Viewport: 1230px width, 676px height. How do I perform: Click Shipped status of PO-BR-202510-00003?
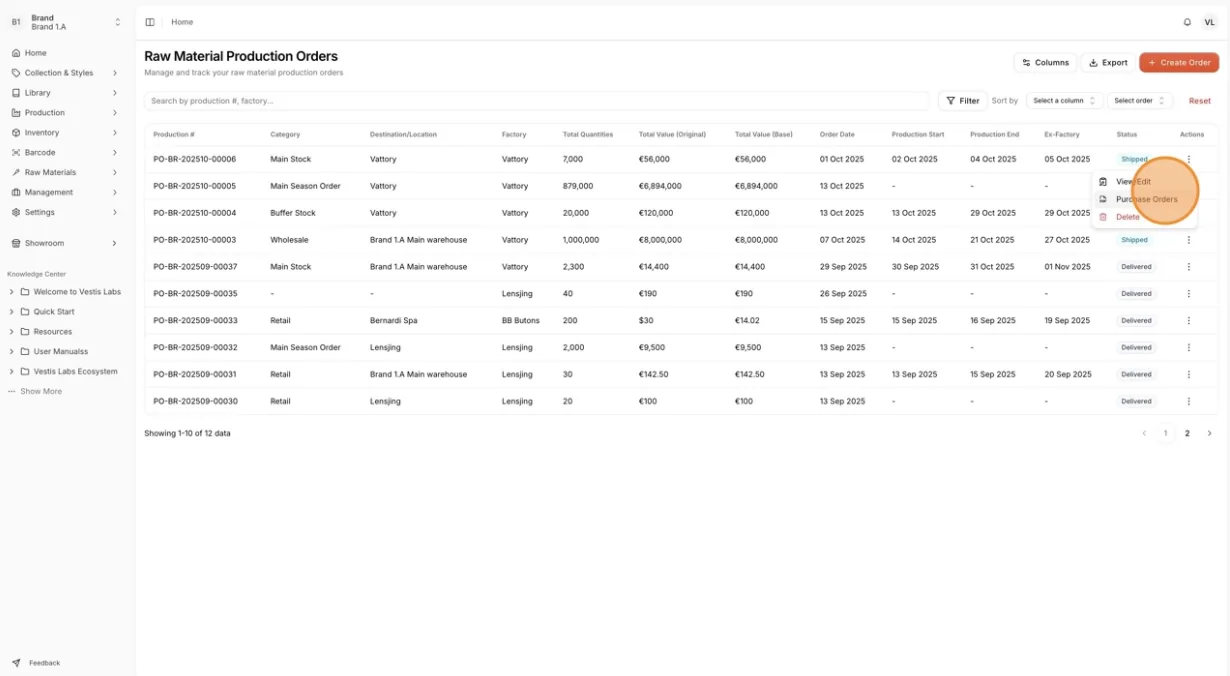1134,240
